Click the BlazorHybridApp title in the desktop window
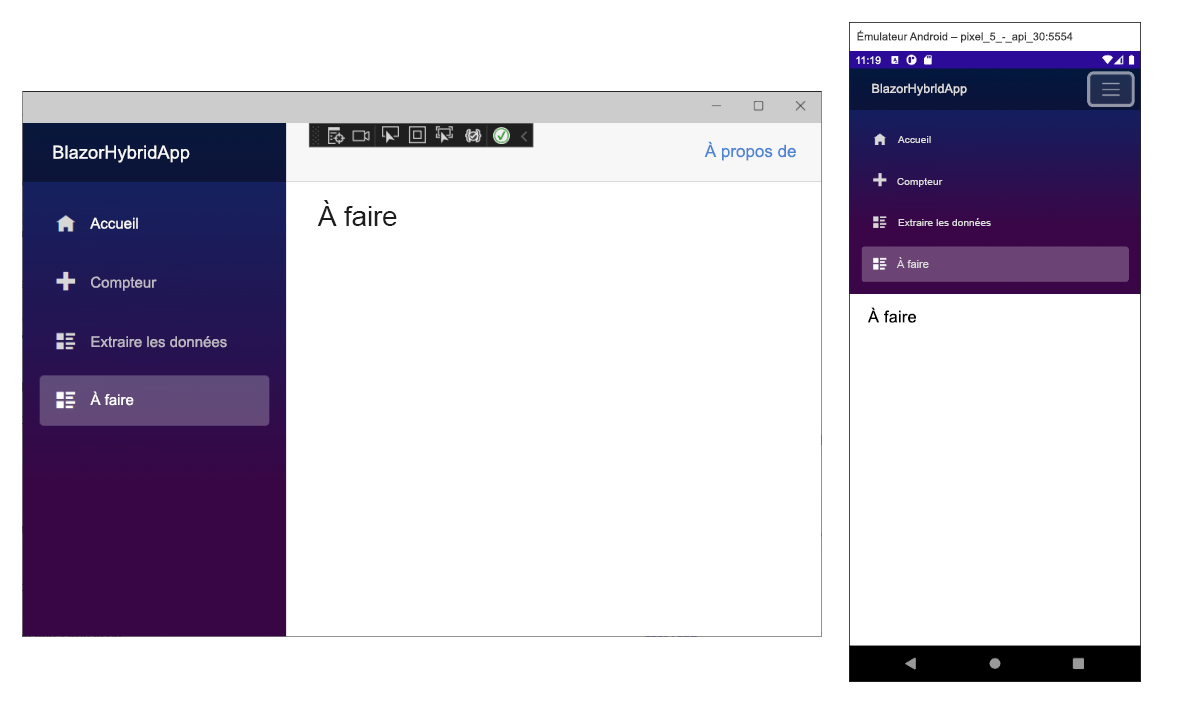This screenshot has width=1177, height=701. point(121,152)
